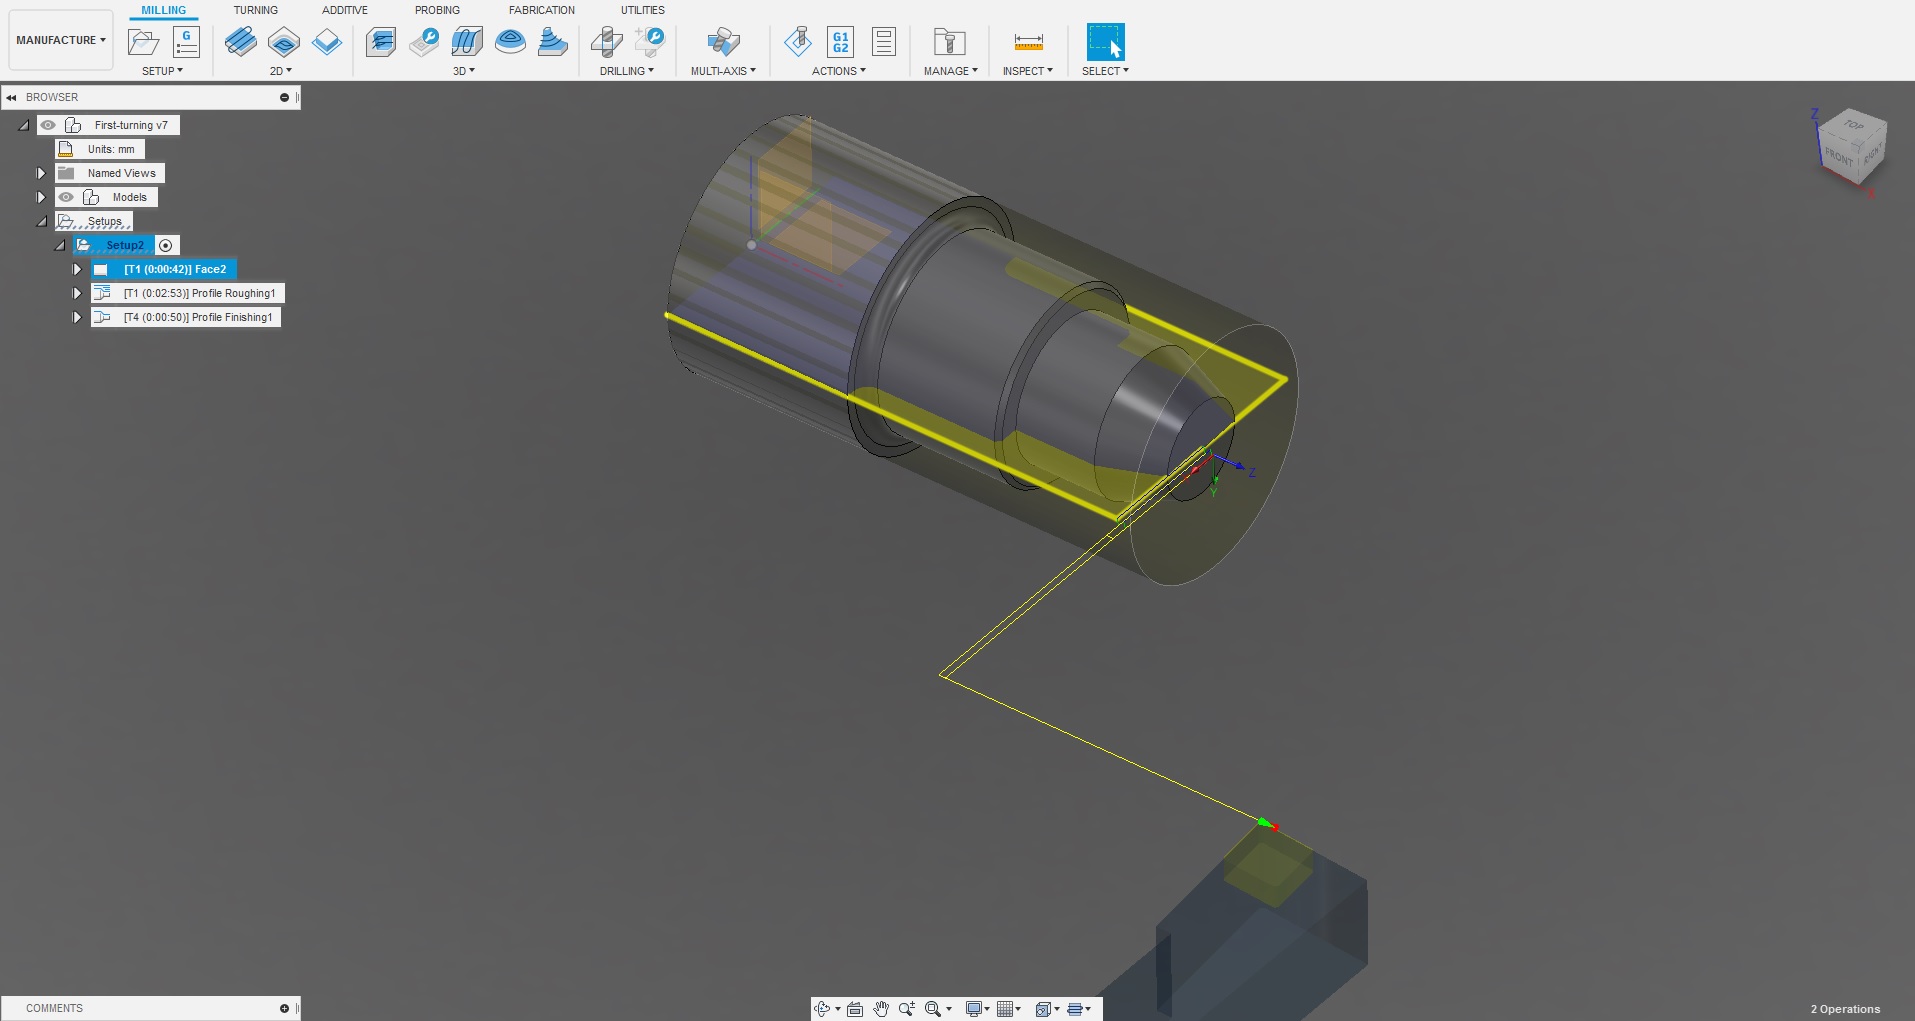
Task: Collapse the Browser panel arrows
Action: pyautogui.click(x=11, y=97)
